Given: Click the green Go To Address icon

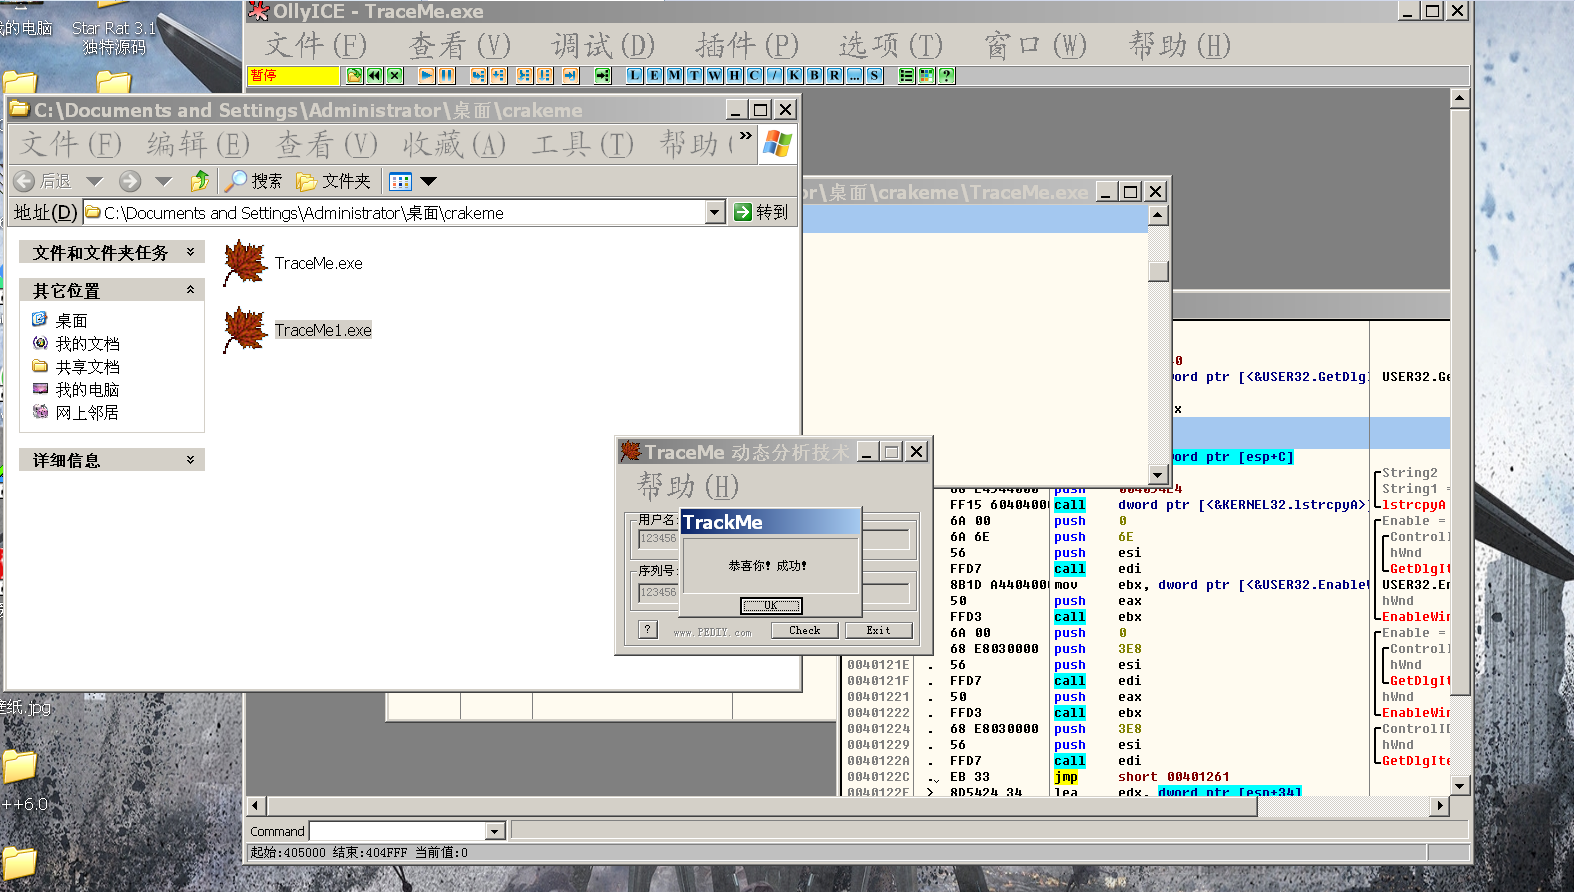Looking at the screenshot, I should [x=602, y=75].
